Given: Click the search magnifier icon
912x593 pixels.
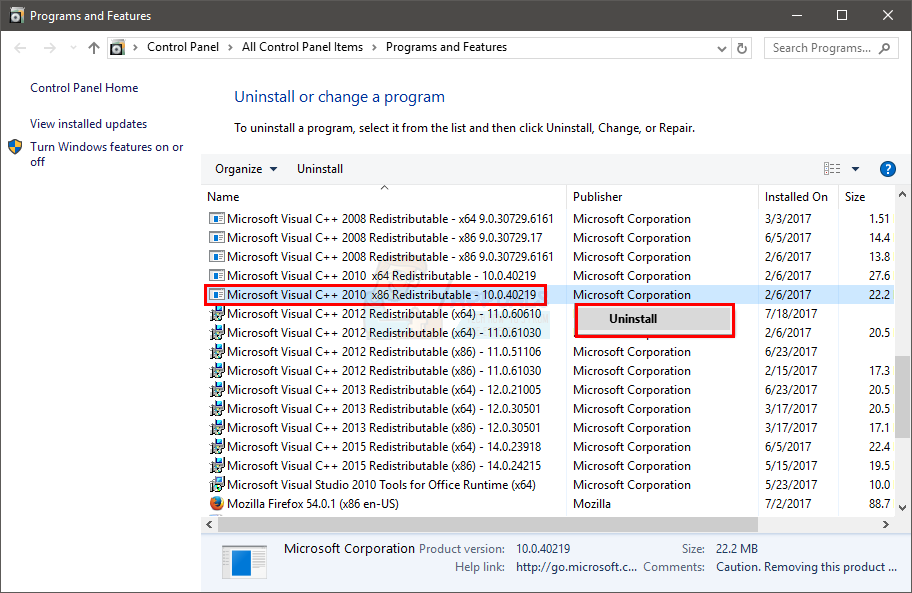Looking at the screenshot, I should point(885,48).
